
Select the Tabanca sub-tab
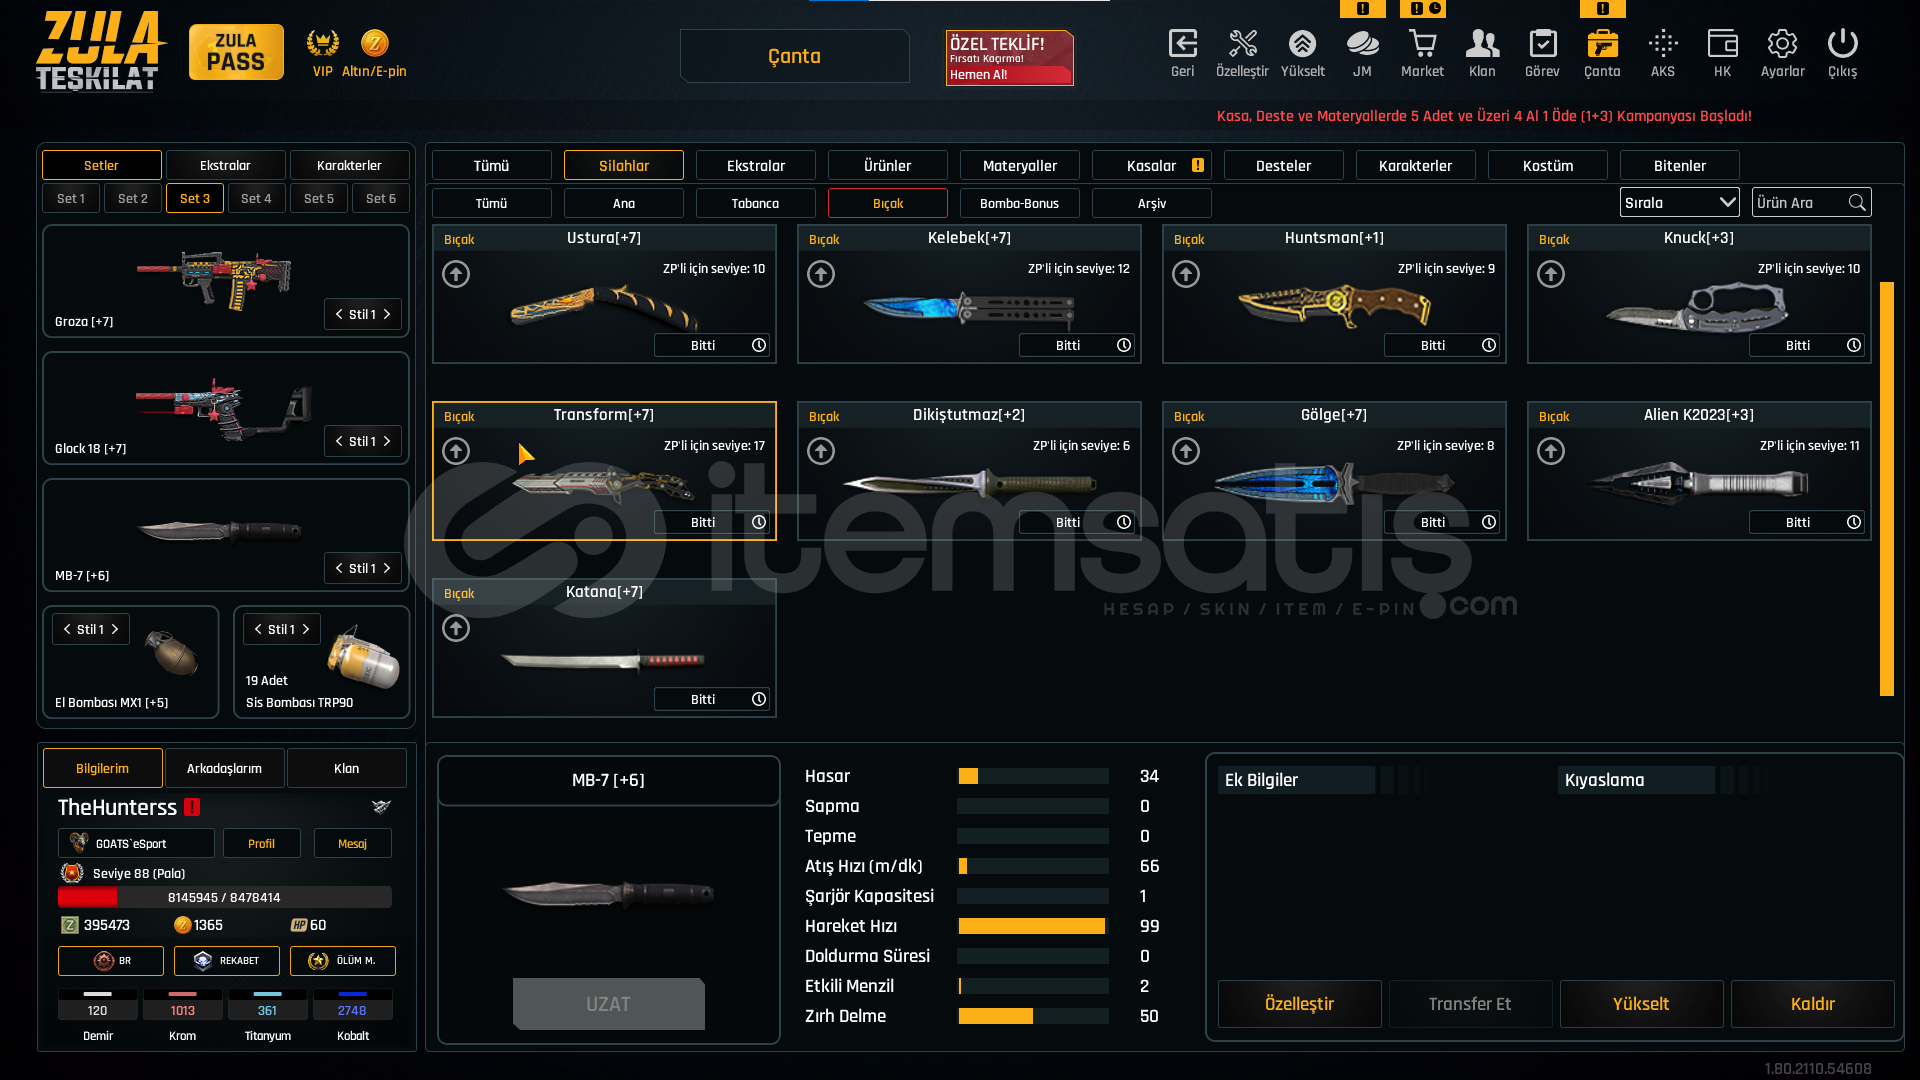[x=755, y=203]
